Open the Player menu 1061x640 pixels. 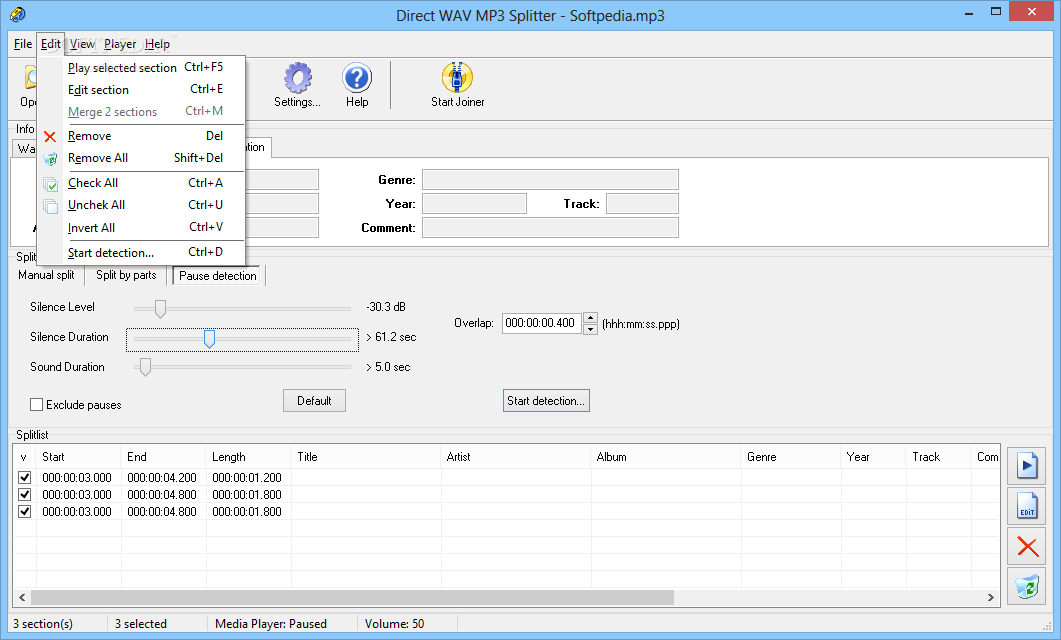[120, 44]
